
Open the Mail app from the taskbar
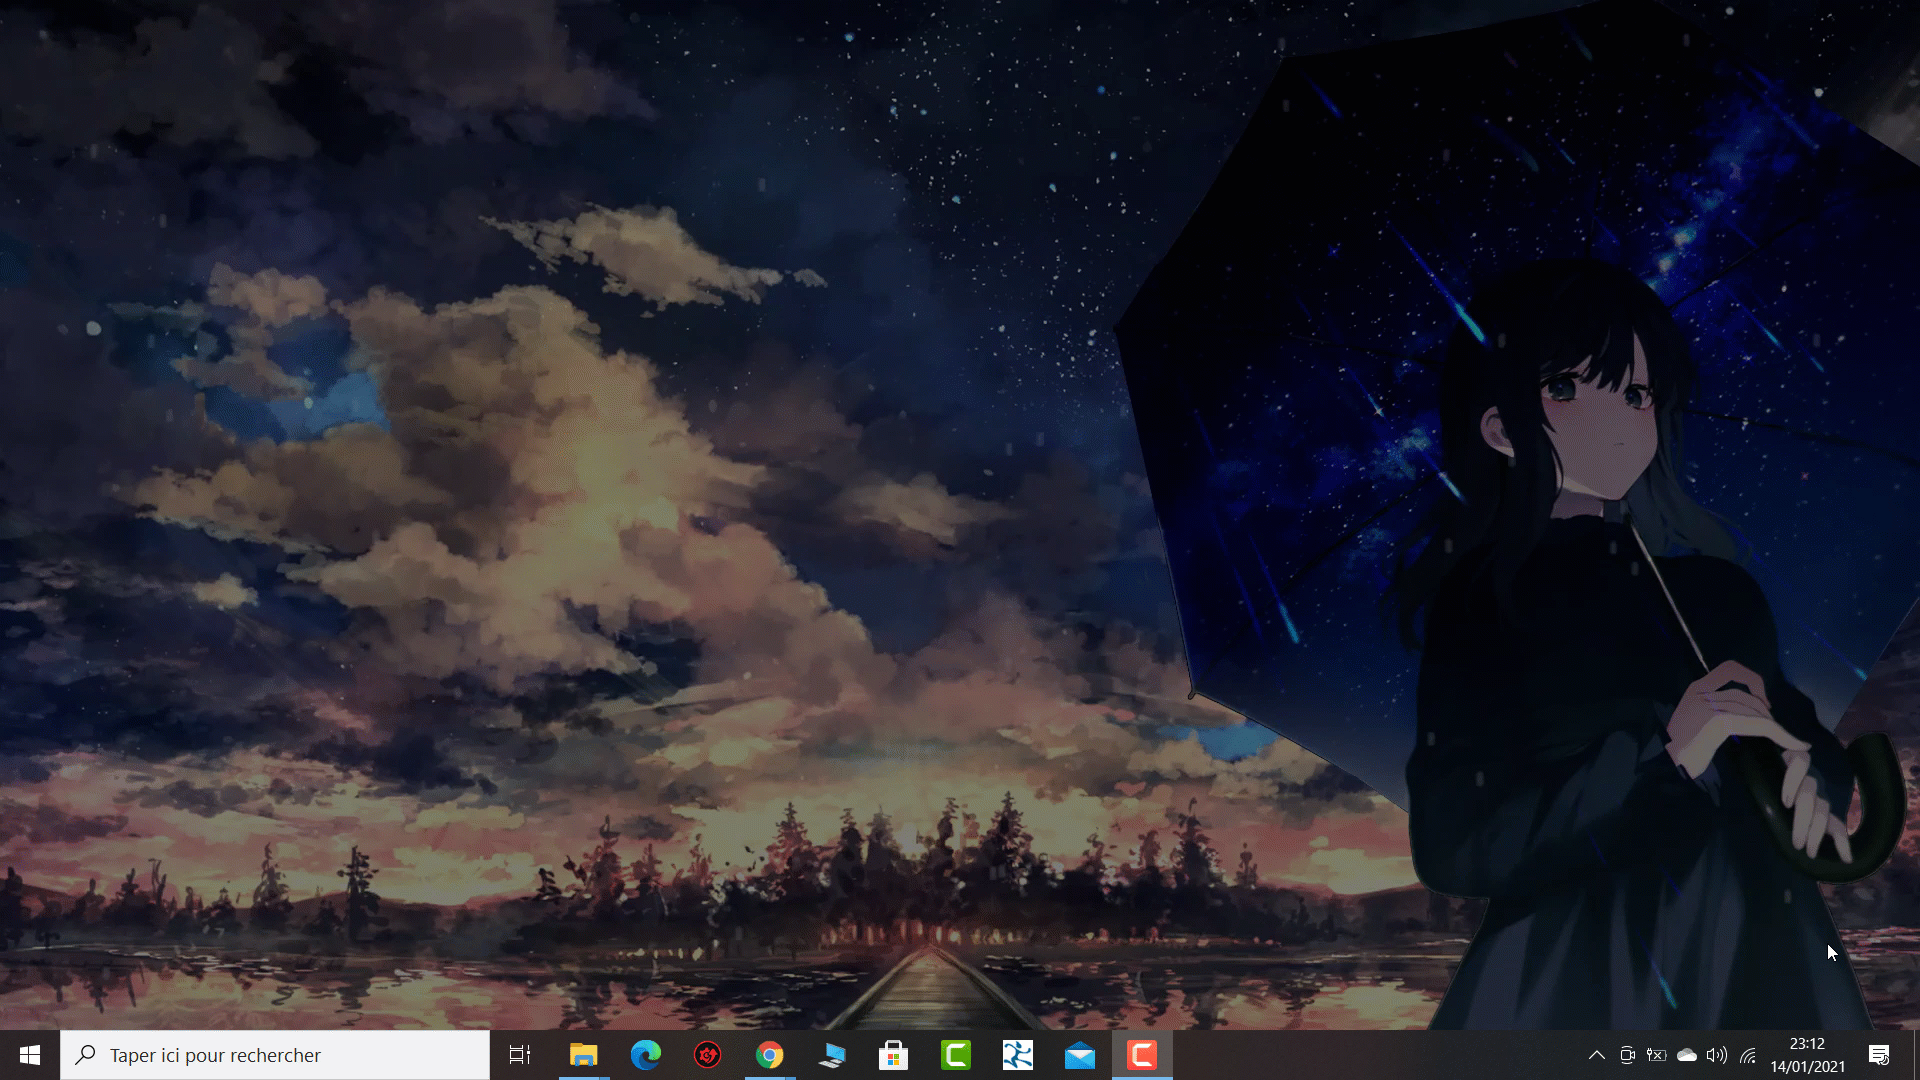1079,1055
